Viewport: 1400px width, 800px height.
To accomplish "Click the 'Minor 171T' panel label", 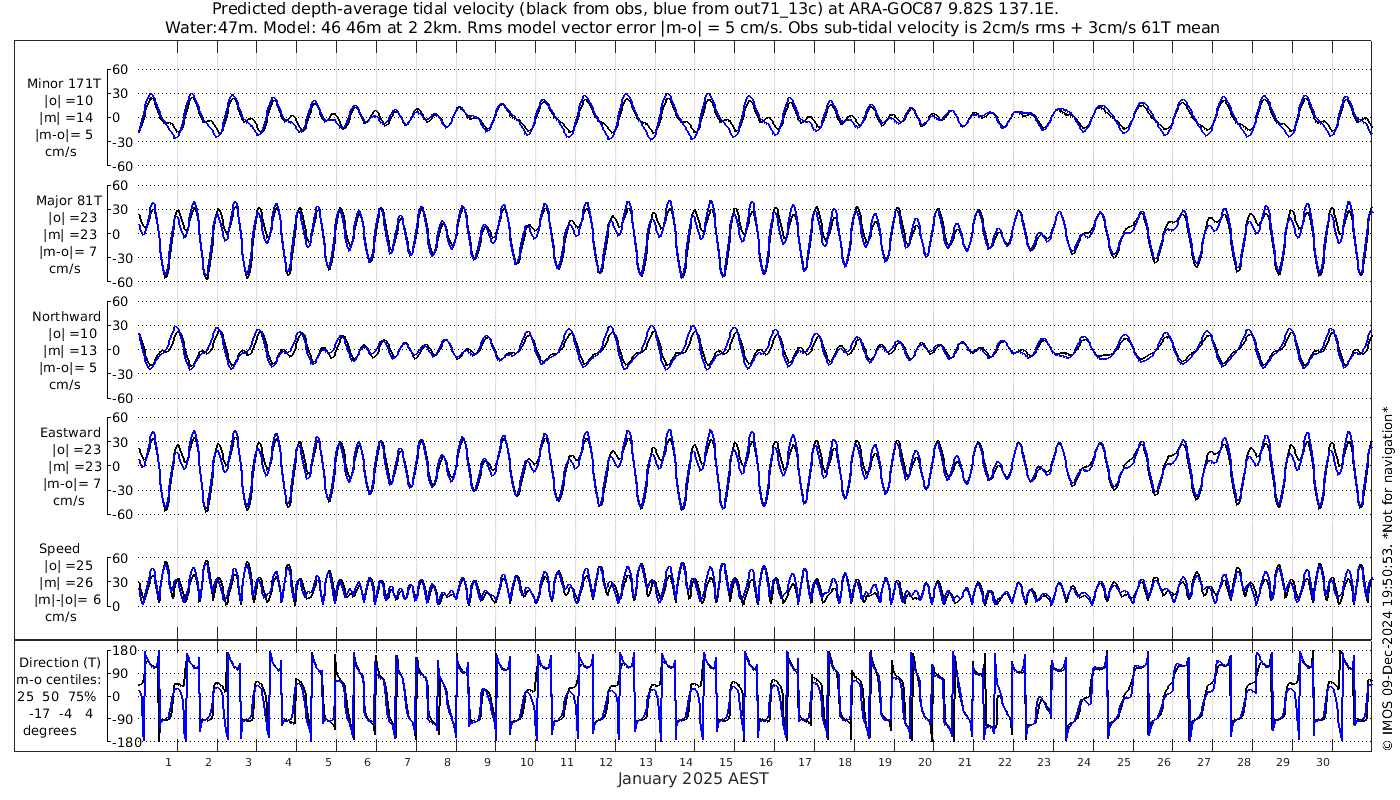I will coord(64,83).
